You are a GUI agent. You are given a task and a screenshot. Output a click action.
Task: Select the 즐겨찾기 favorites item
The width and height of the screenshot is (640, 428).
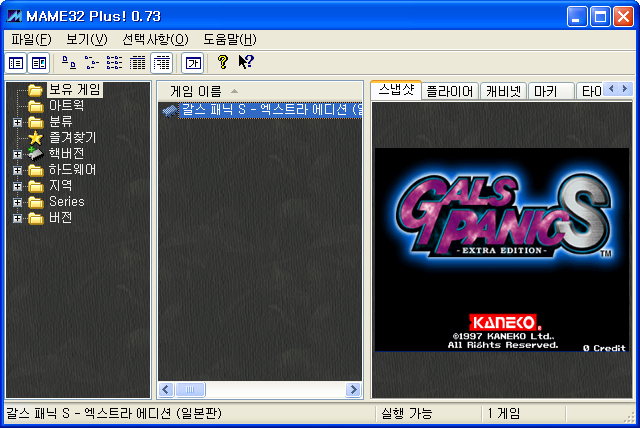pos(73,137)
